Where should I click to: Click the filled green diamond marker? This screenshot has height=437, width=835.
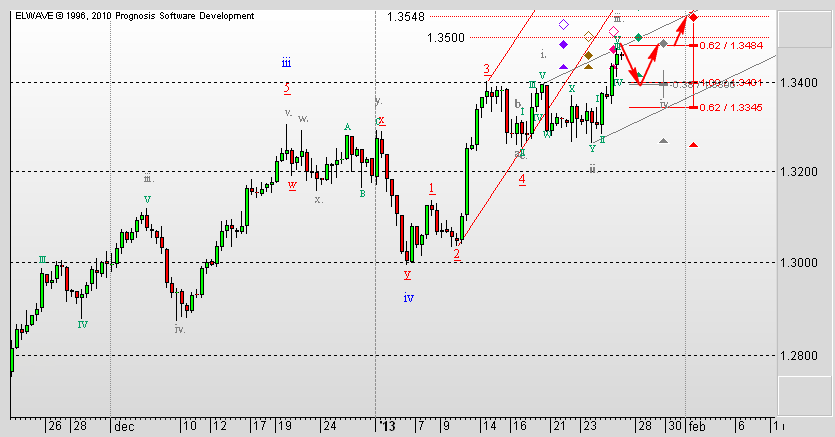(638, 37)
